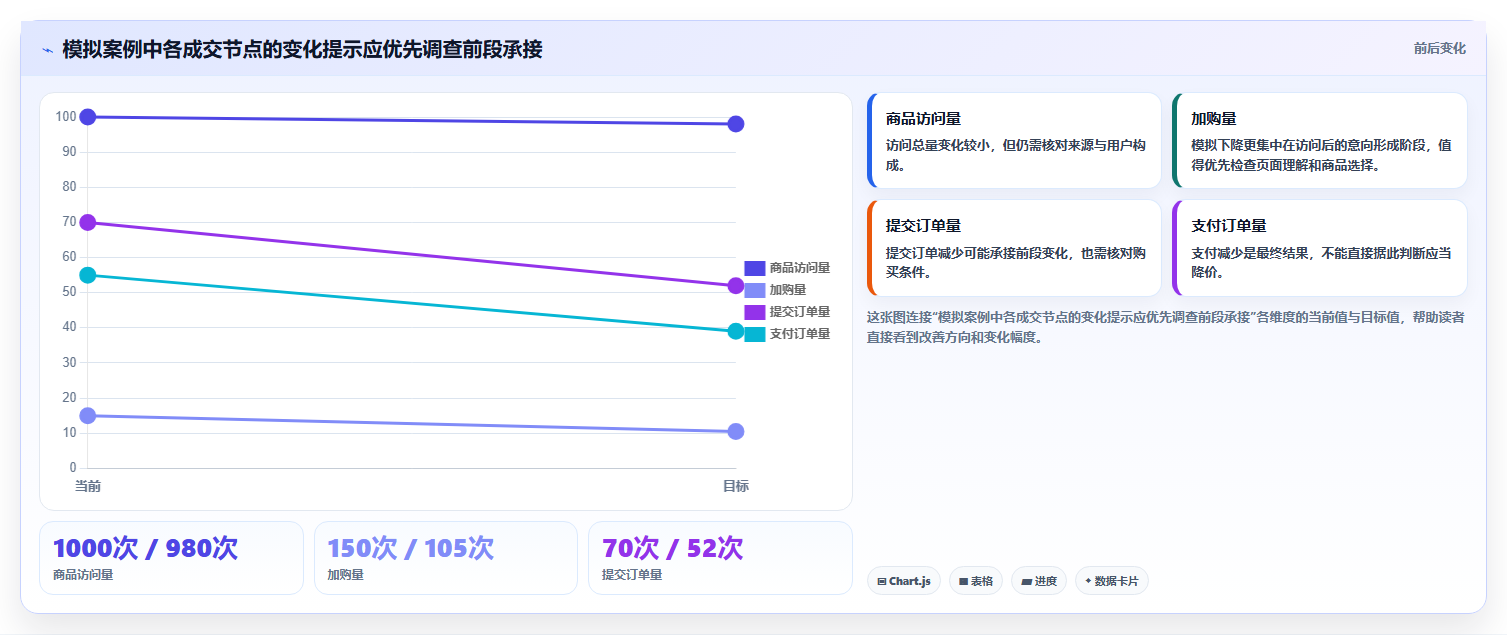Select 加购量 data point at 当前
The width and height of the screenshot is (1507, 635).
pyautogui.click(x=88, y=415)
